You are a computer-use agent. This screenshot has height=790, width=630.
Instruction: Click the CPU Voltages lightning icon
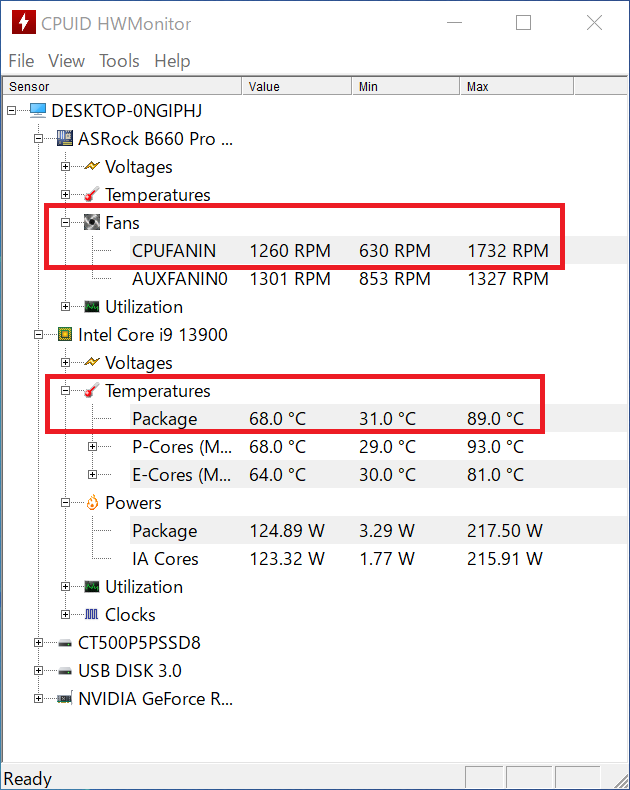[92, 362]
